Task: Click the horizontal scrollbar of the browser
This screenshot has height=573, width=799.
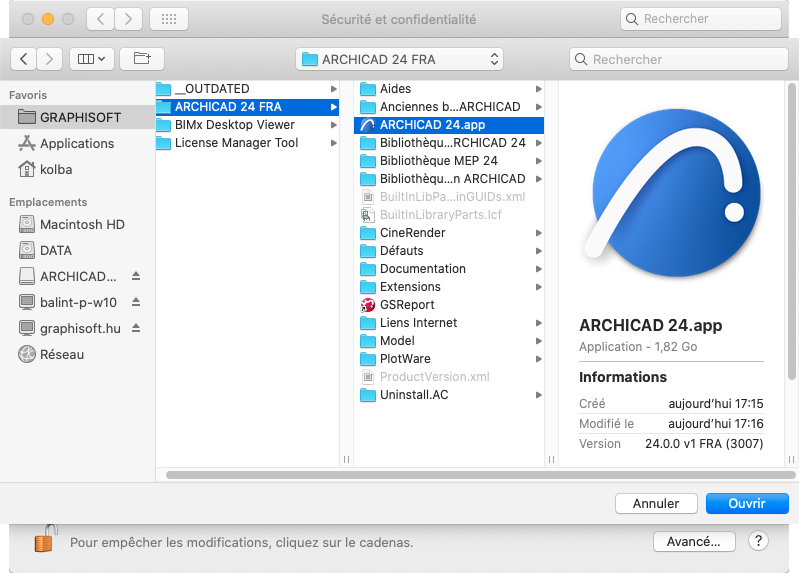Action: [481, 475]
